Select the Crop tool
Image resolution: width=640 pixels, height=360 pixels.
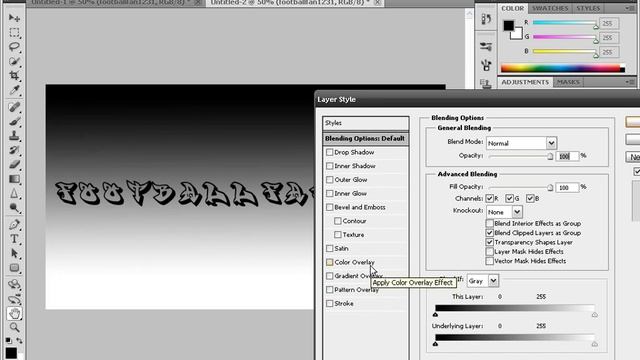[x=14, y=76]
